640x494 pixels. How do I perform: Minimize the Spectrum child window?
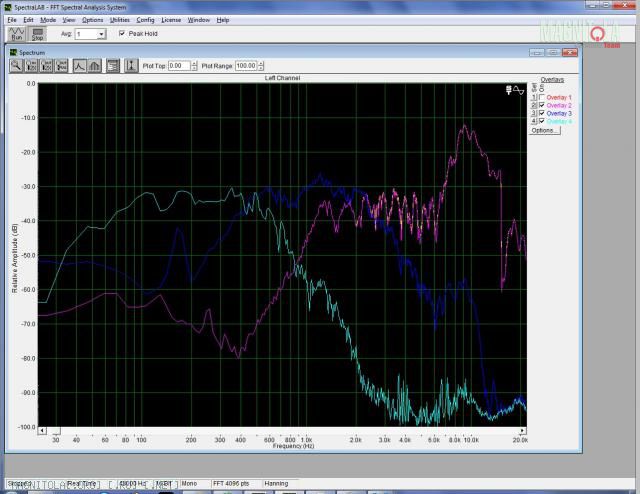click(537, 53)
